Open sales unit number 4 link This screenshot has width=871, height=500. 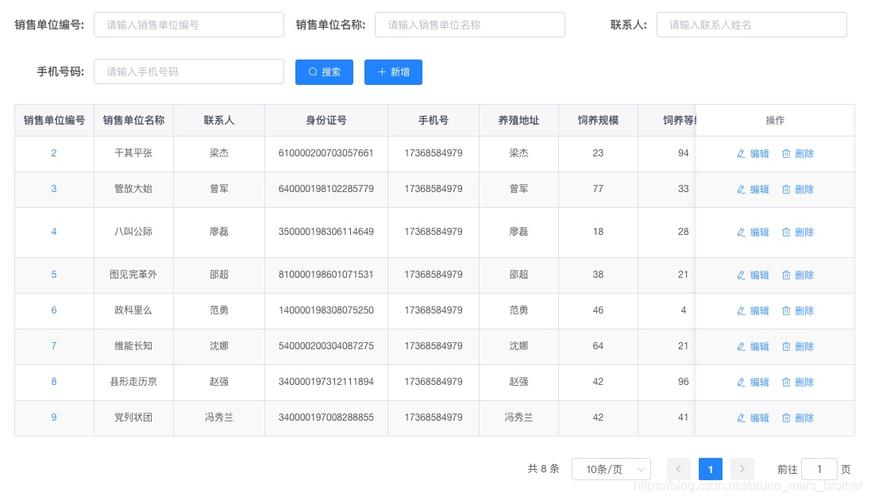point(54,232)
